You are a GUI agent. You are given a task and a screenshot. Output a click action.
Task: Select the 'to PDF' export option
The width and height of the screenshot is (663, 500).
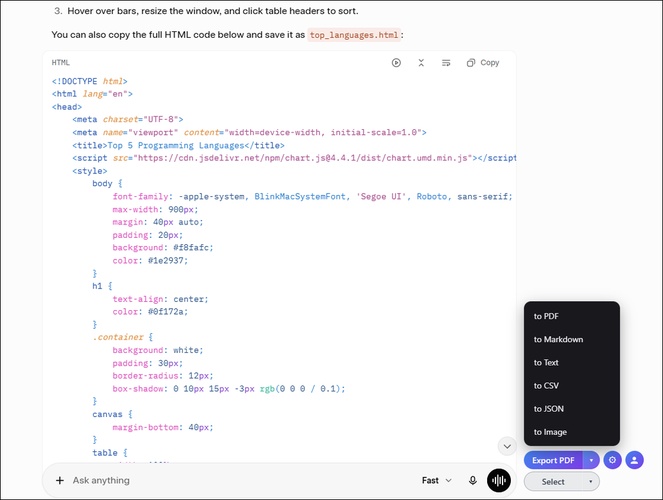point(572,316)
